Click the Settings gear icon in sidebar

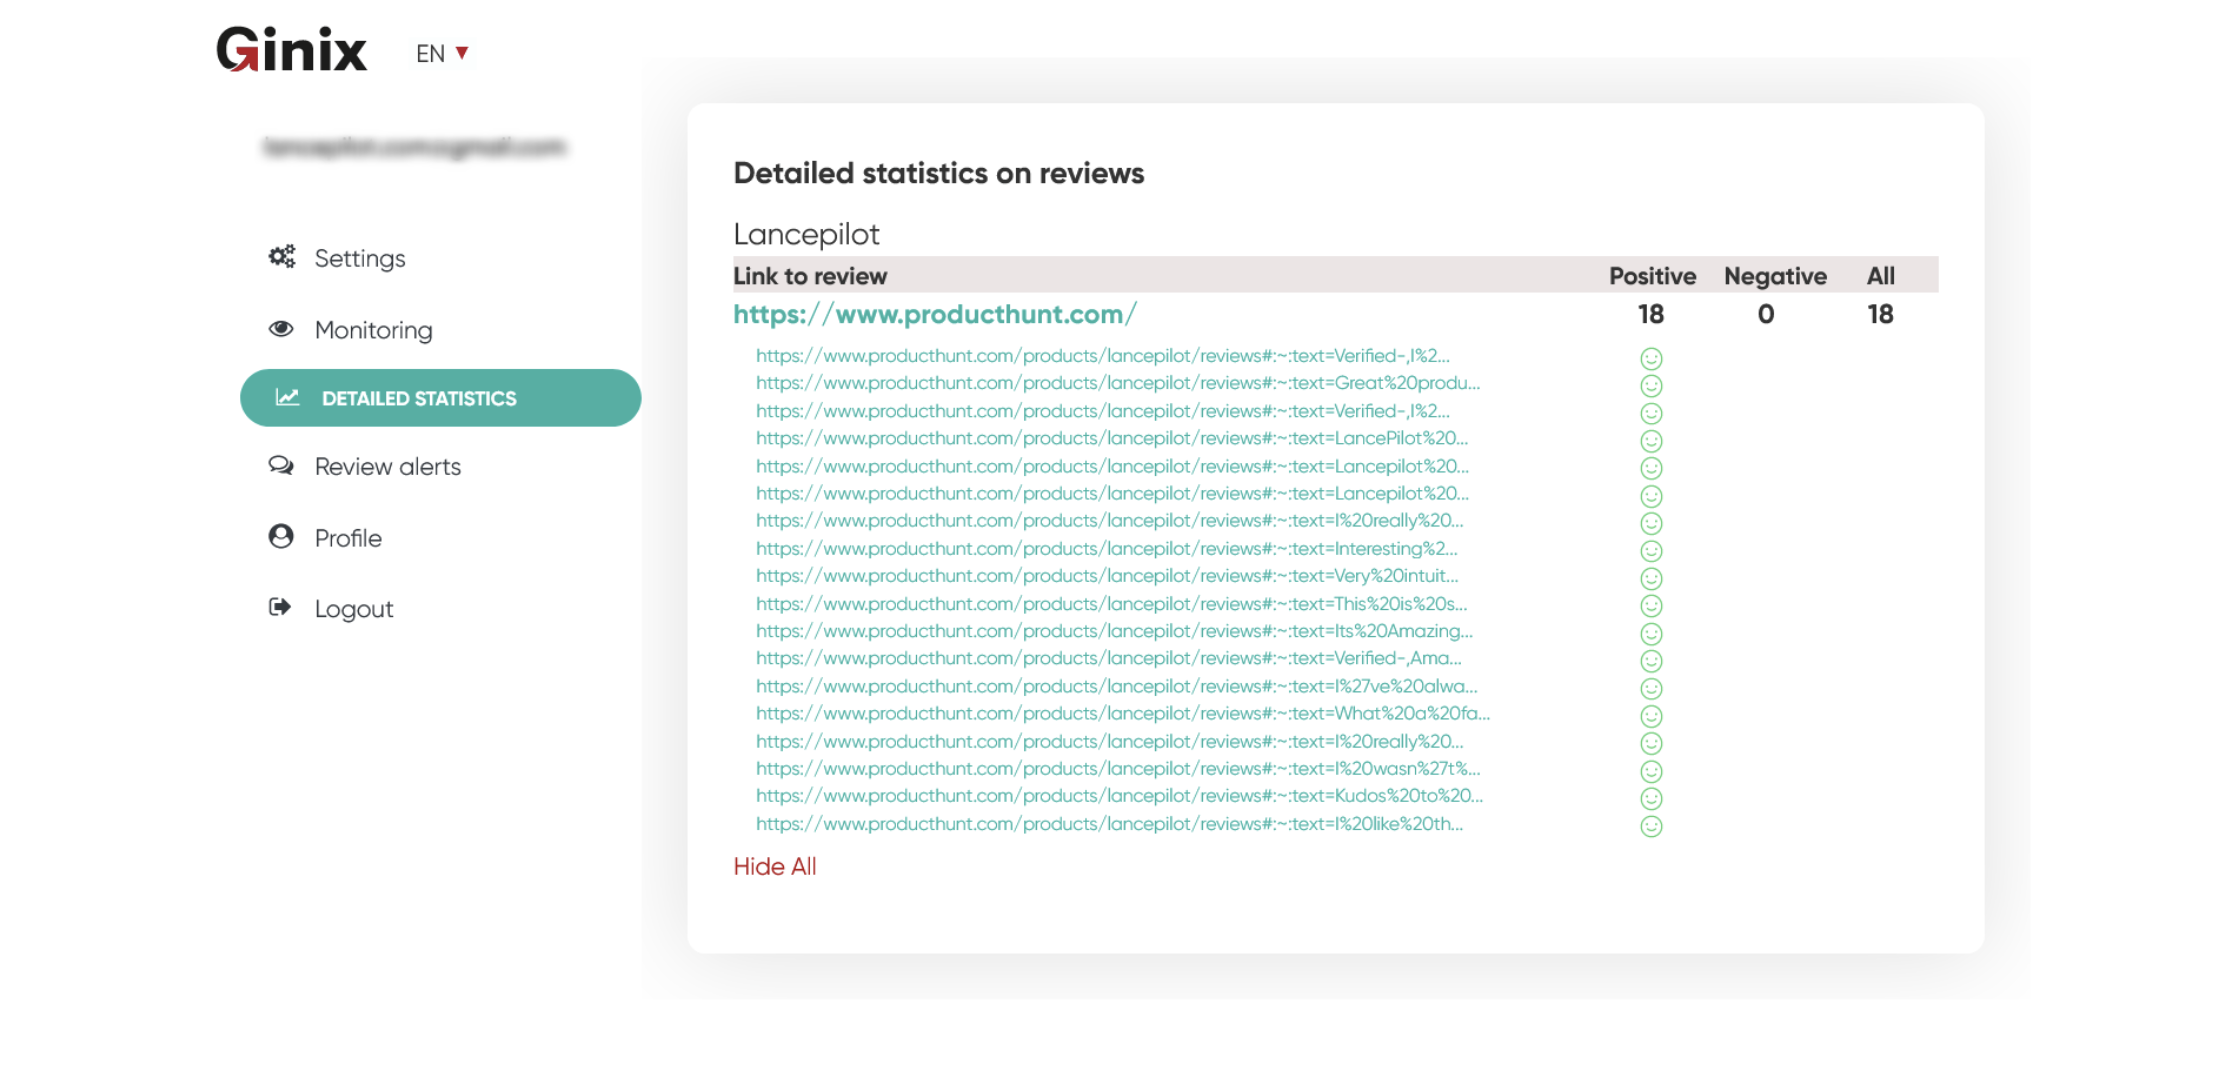click(282, 257)
